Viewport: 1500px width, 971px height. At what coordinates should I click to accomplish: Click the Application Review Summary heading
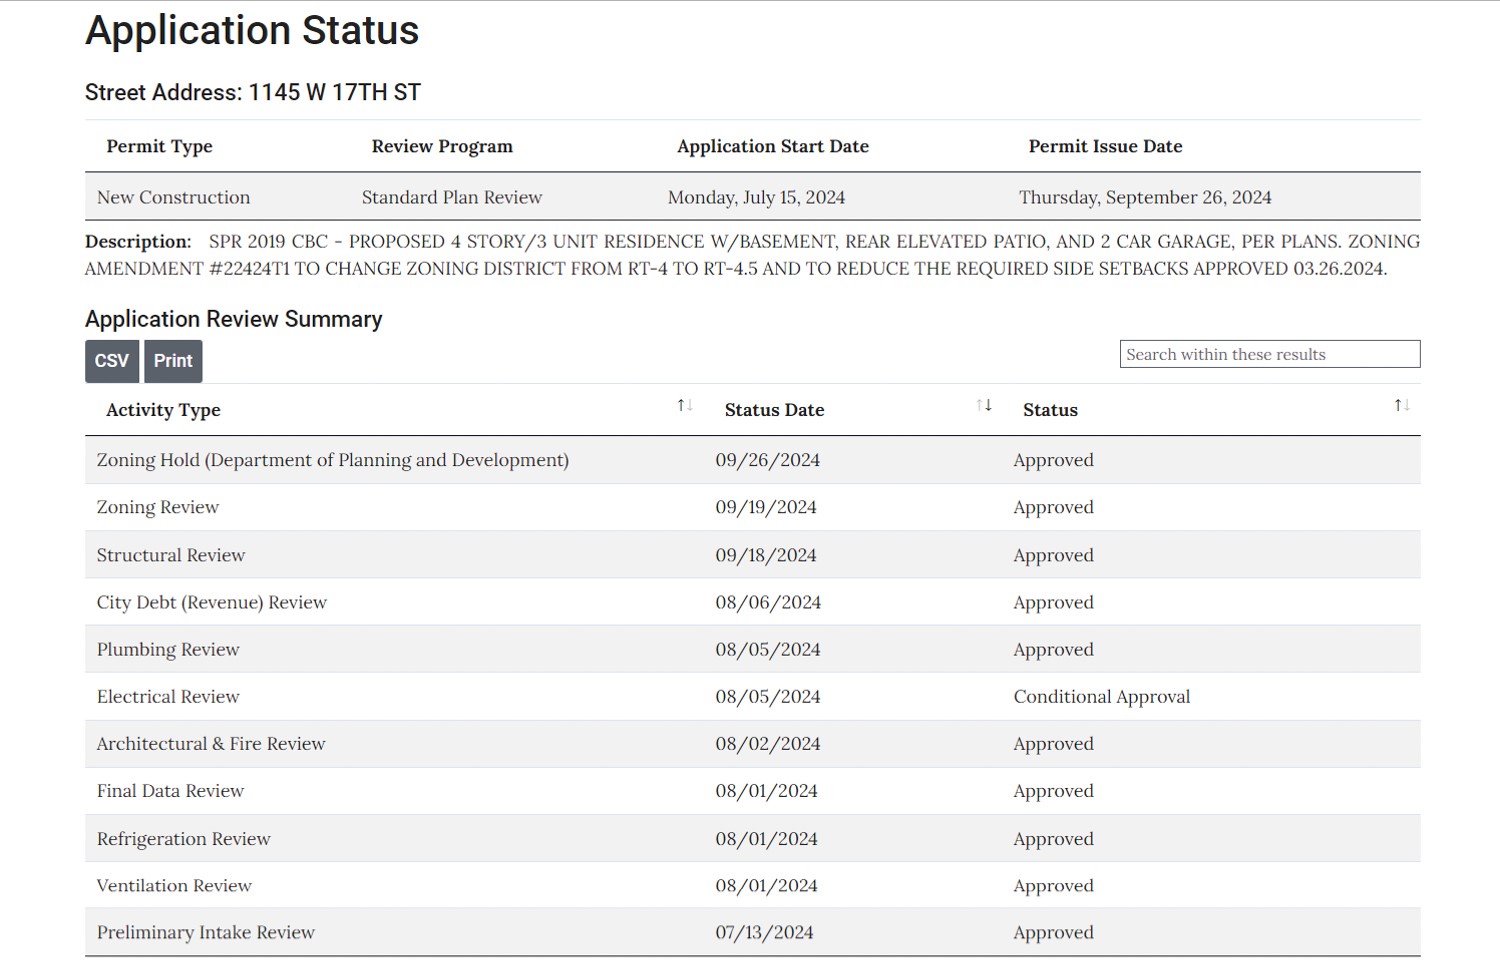(x=234, y=319)
